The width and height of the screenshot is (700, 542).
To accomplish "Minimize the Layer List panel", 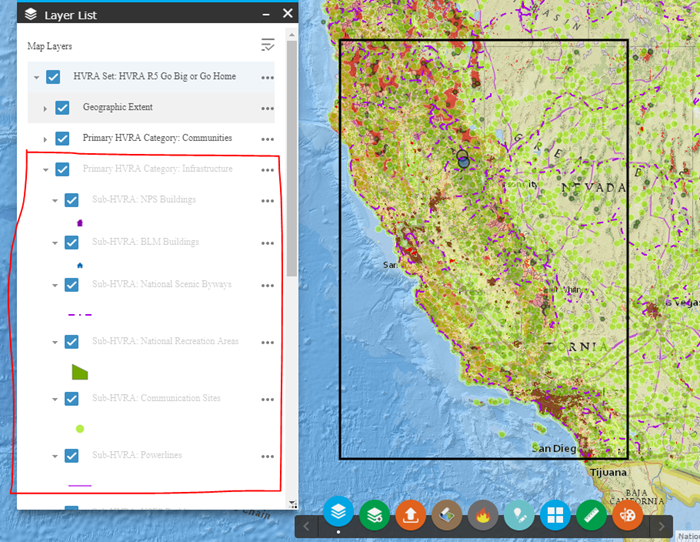I will coord(266,15).
